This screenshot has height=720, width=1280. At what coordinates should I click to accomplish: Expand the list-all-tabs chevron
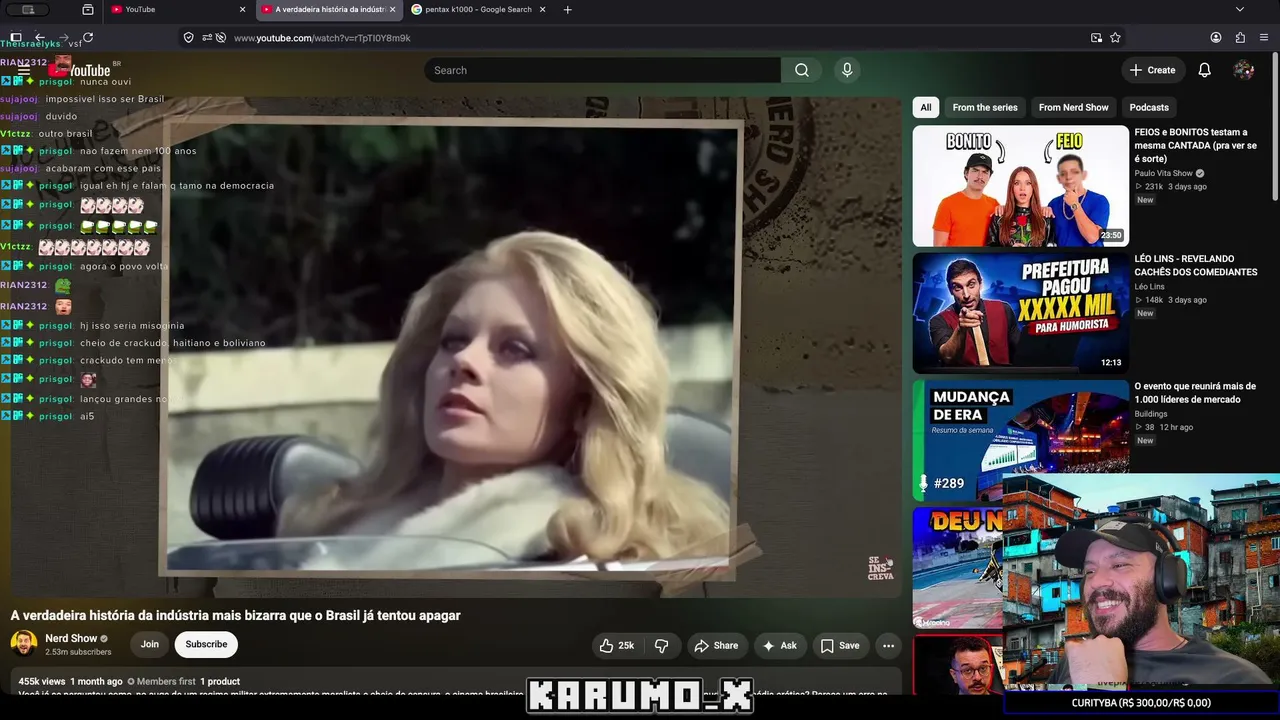click(x=1240, y=10)
